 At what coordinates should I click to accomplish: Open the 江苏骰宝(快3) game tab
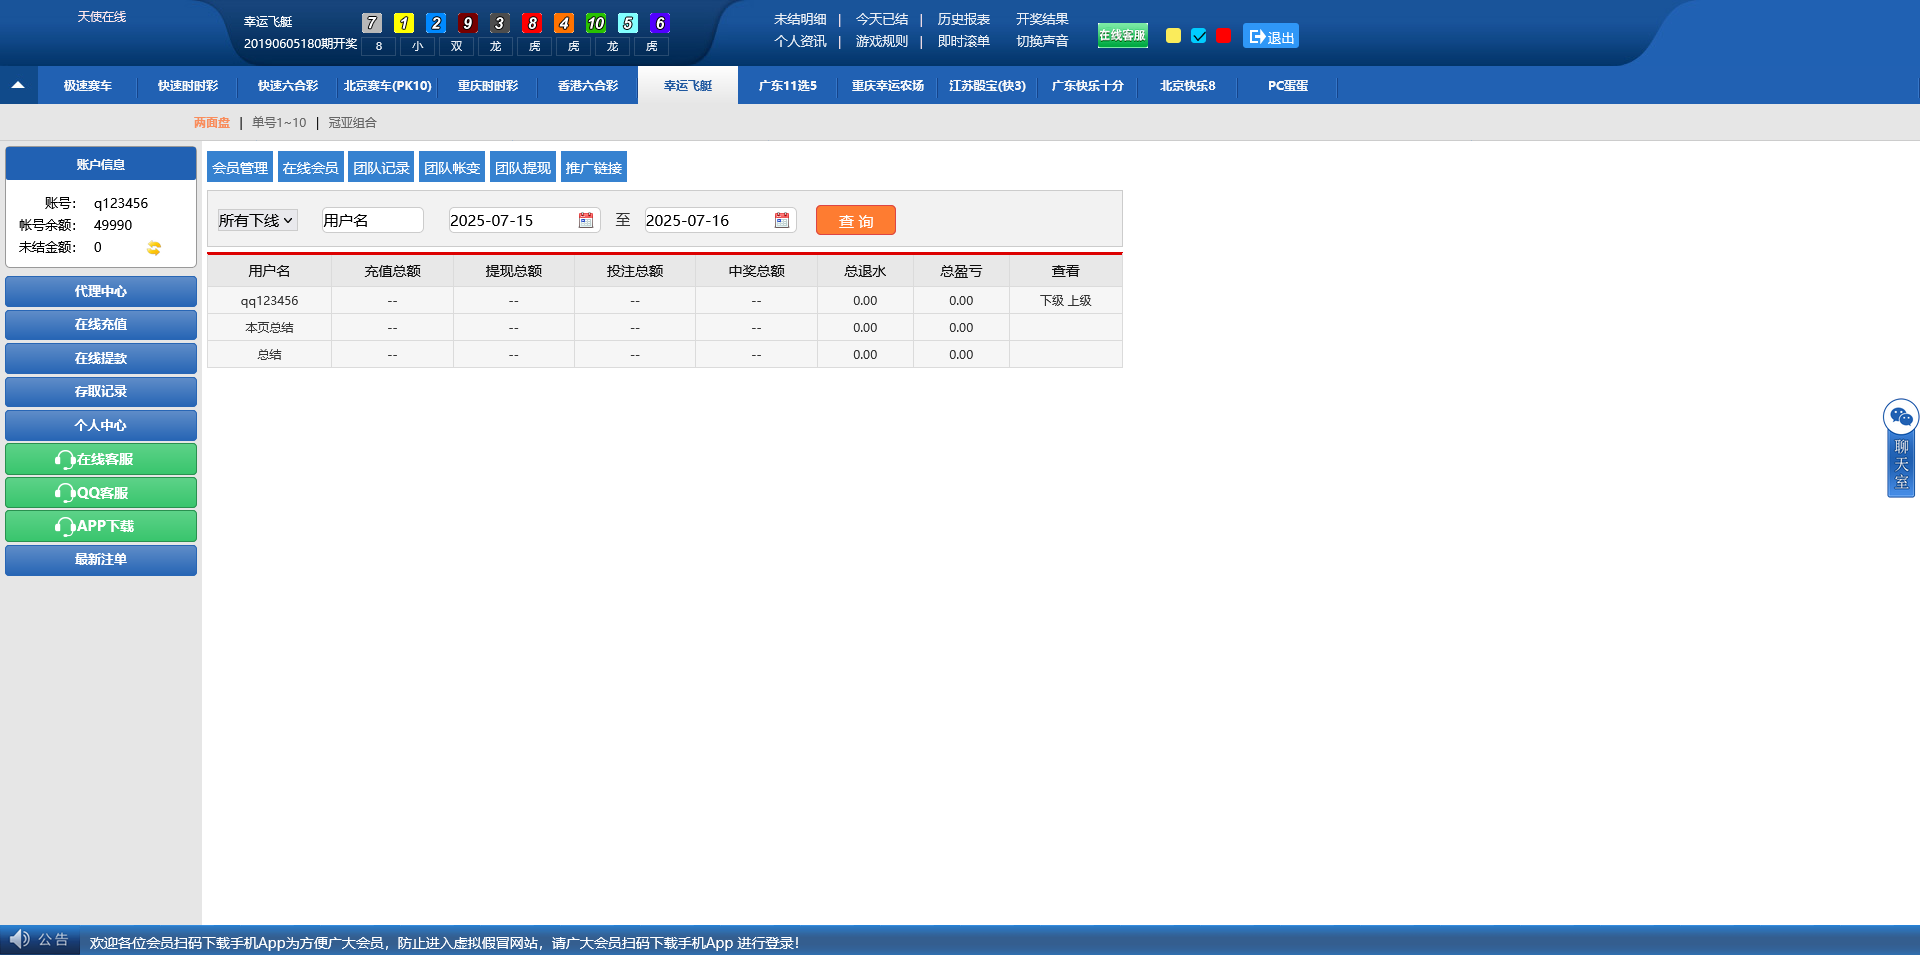click(x=988, y=86)
